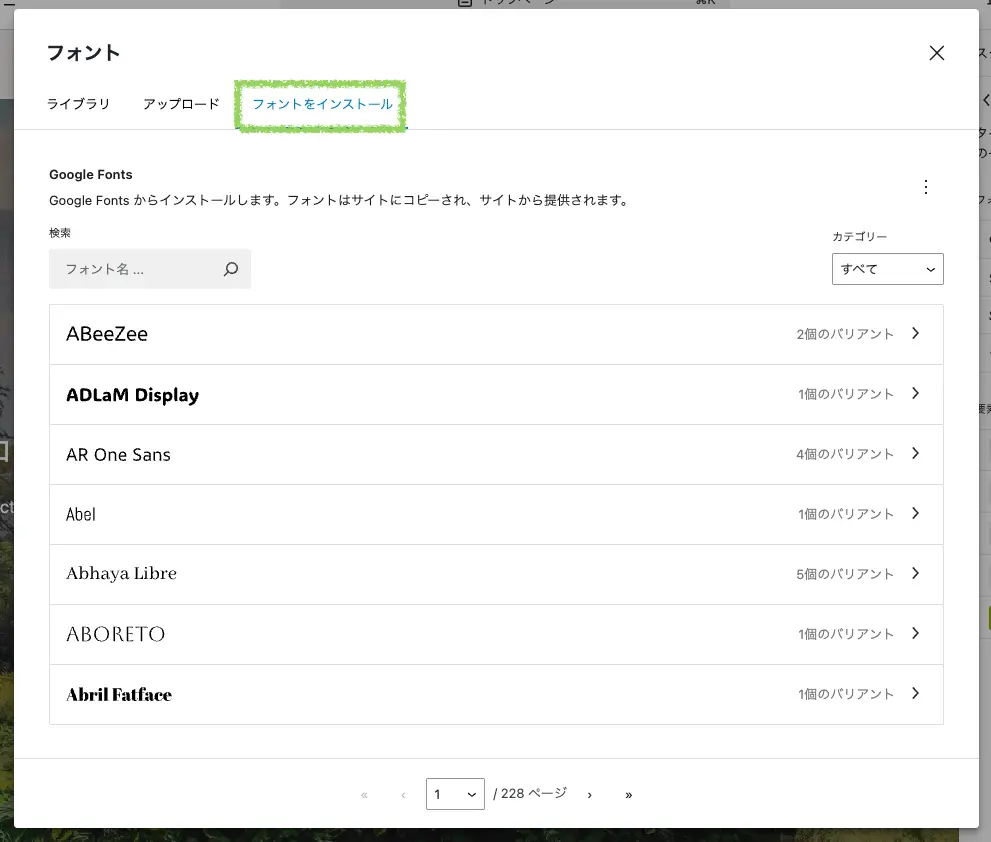Click the first page double arrow
991x842 pixels.
tap(364, 794)
